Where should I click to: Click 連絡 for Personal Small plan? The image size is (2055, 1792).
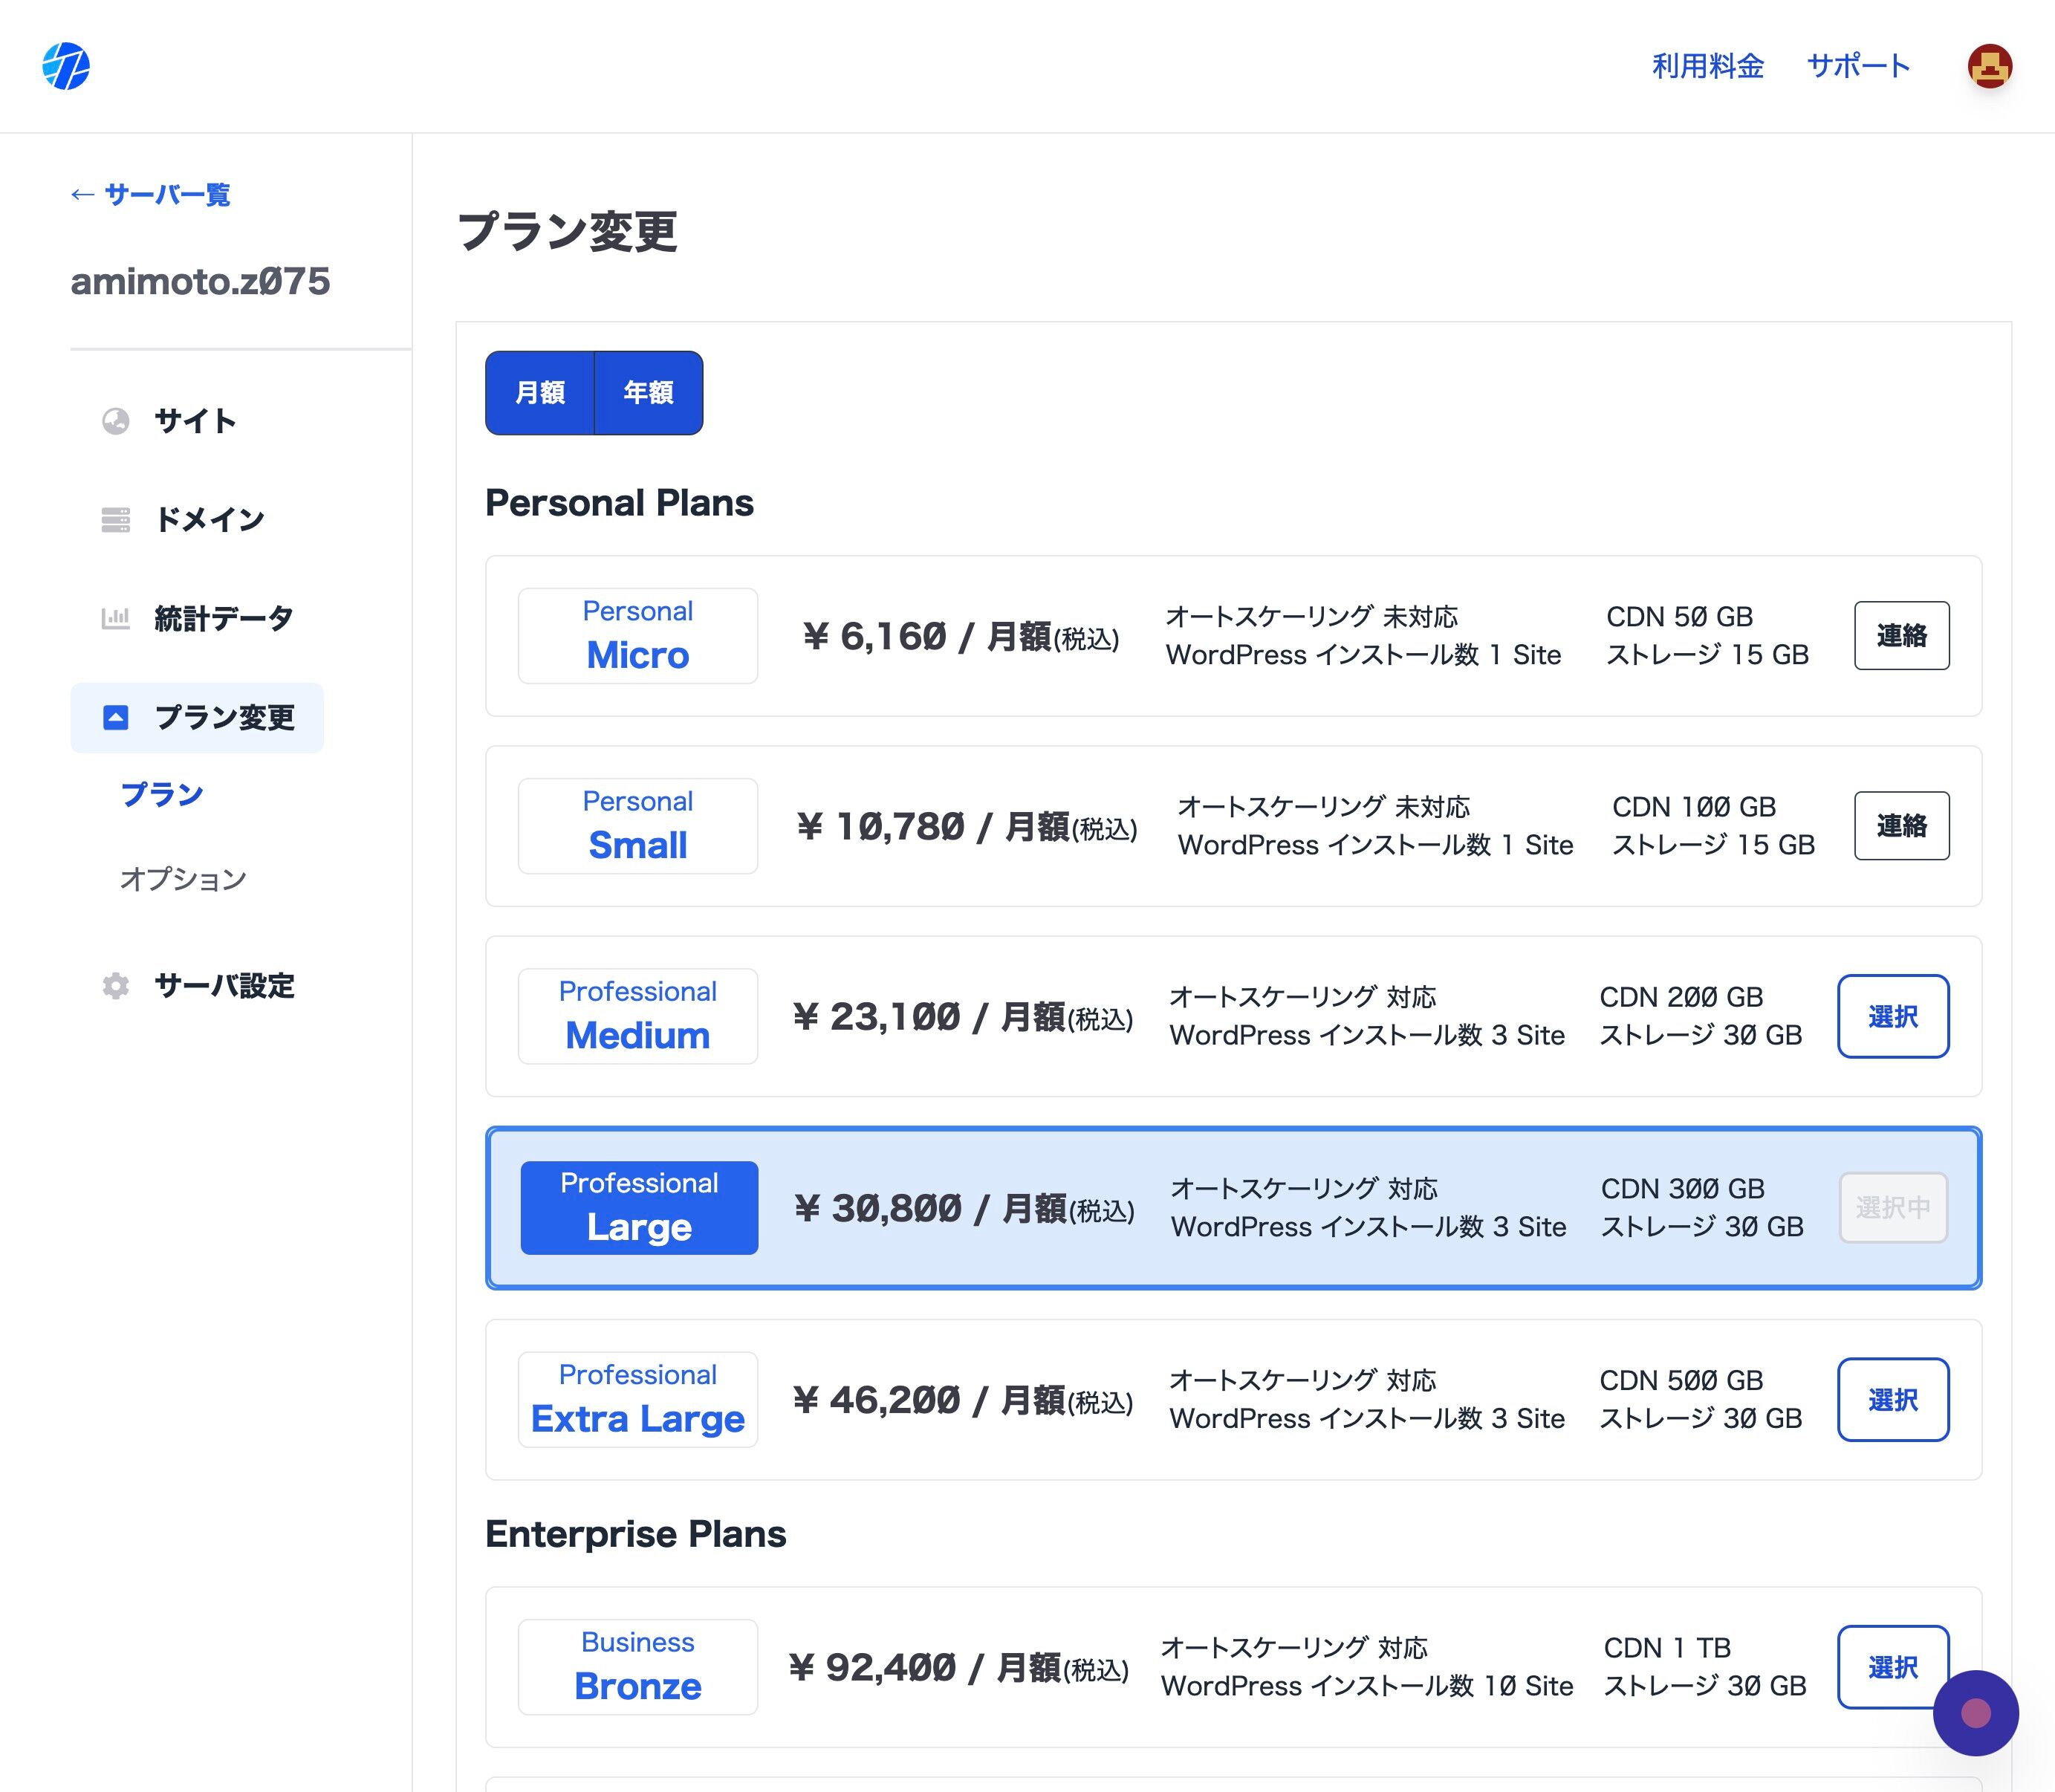(x=1901, y=825)
